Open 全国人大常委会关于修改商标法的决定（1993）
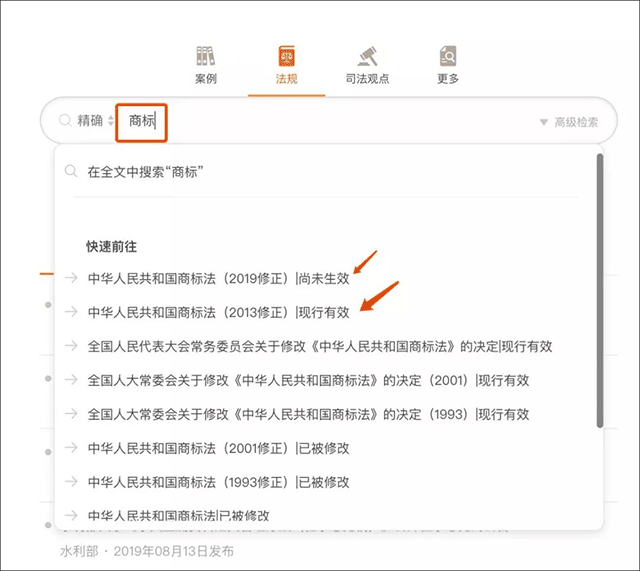Viewport: 640px width, 571px height. pyautogui.click(x=308, y=414)
